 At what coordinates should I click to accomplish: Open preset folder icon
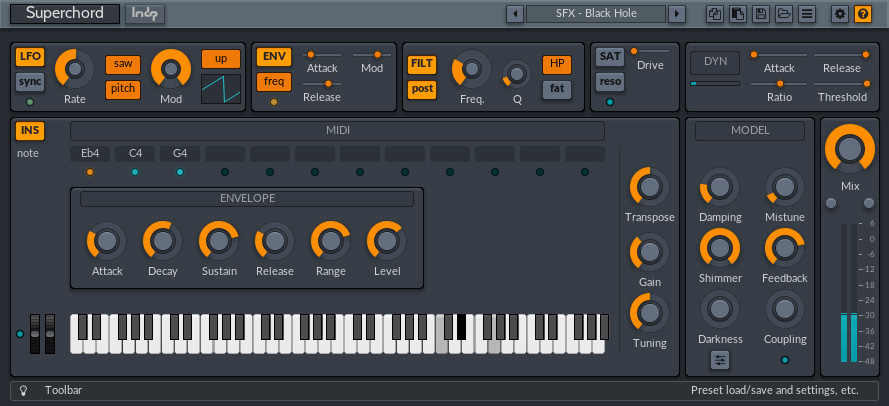tap(784, 14)
